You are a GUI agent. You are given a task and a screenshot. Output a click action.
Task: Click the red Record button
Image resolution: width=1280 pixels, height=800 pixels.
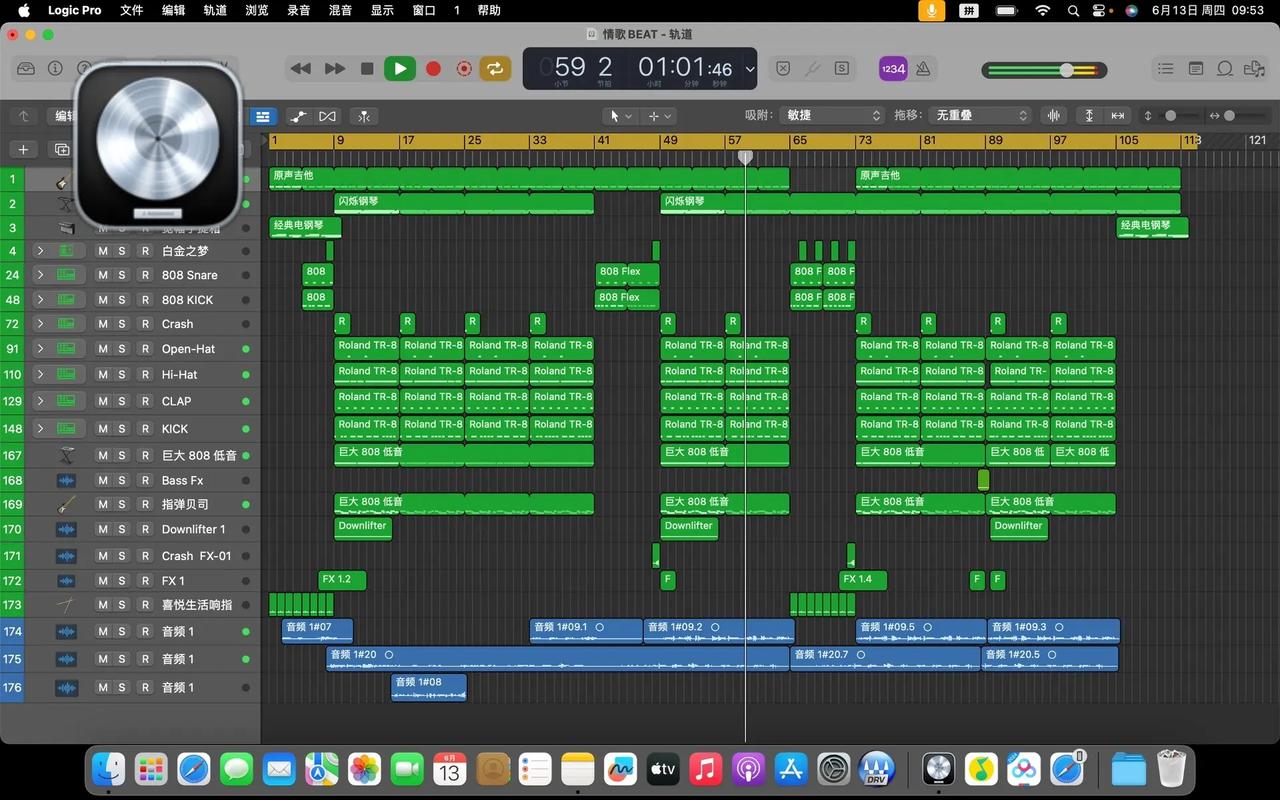433,69
